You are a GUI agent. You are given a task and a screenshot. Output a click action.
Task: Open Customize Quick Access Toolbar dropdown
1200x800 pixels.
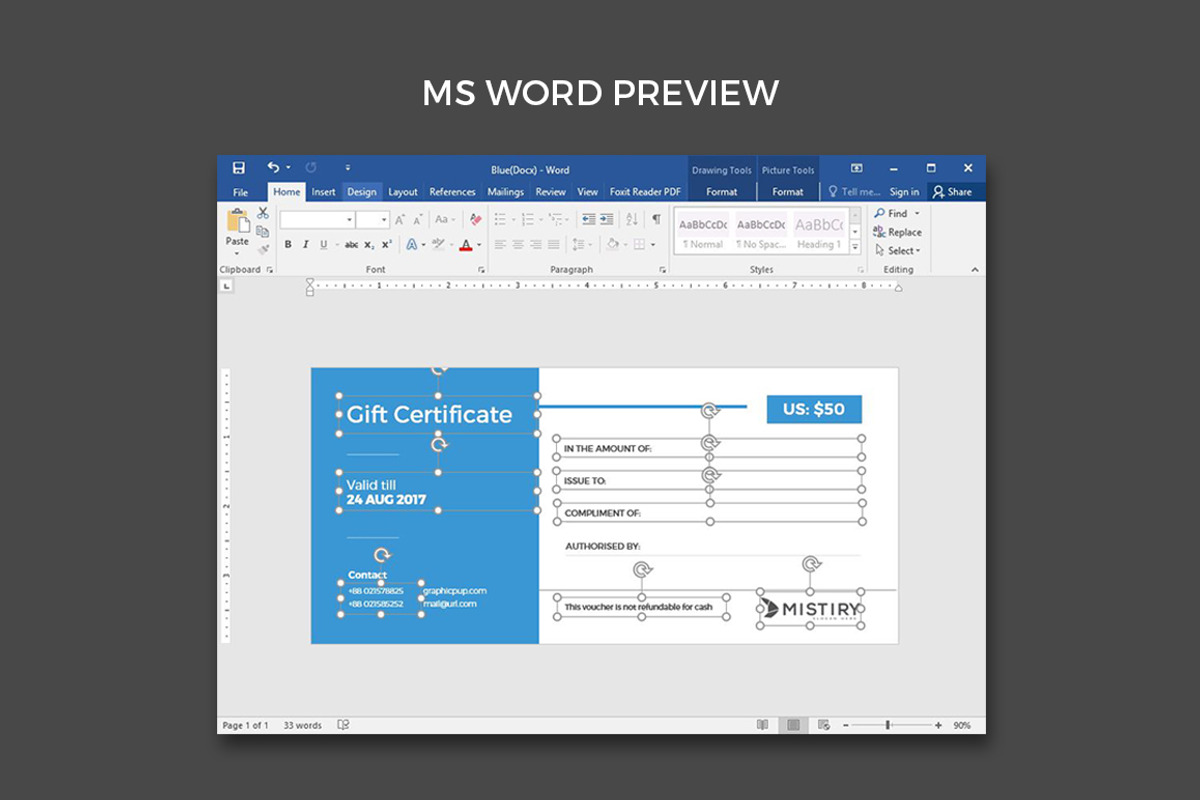348,168
